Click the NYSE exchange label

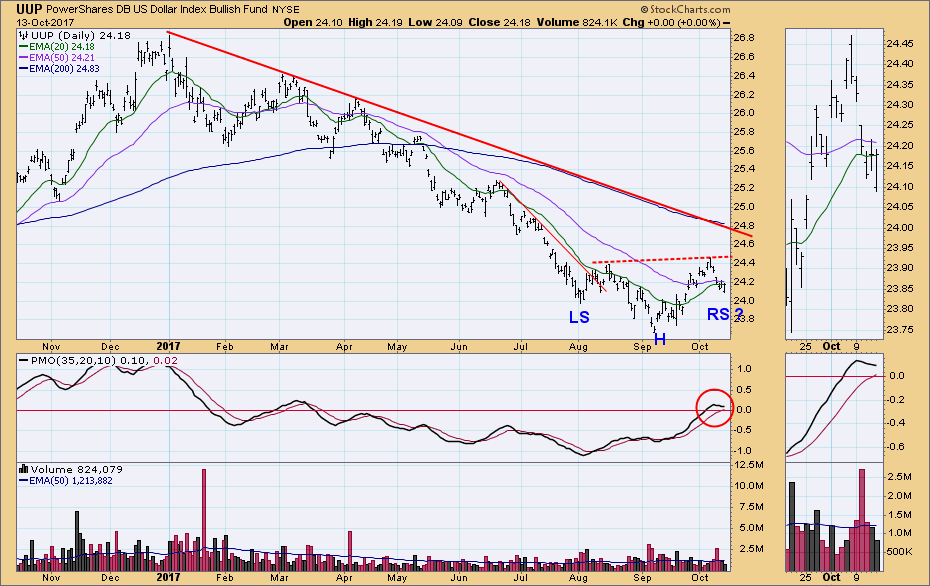286,9
